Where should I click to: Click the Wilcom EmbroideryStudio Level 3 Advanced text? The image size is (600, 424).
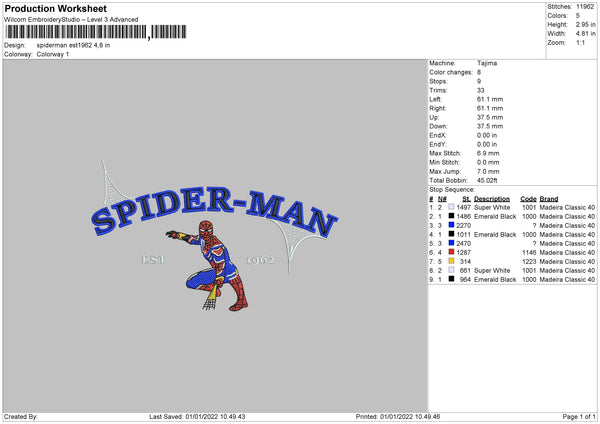coord(71,20)
